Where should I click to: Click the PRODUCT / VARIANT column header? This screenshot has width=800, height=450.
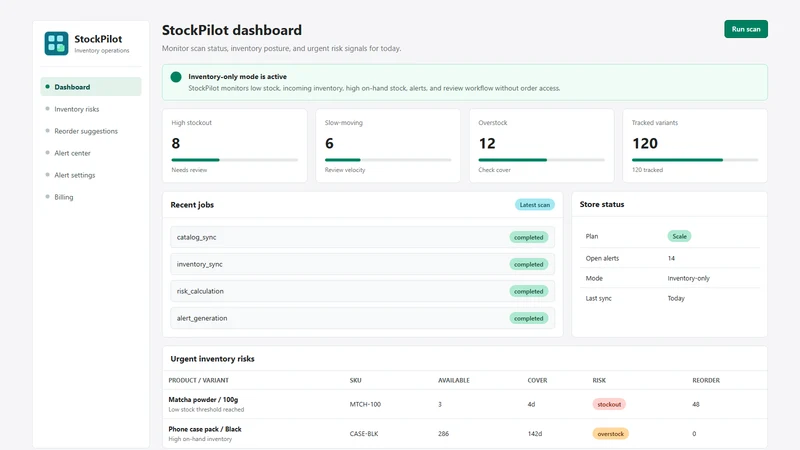click(198, 380)
